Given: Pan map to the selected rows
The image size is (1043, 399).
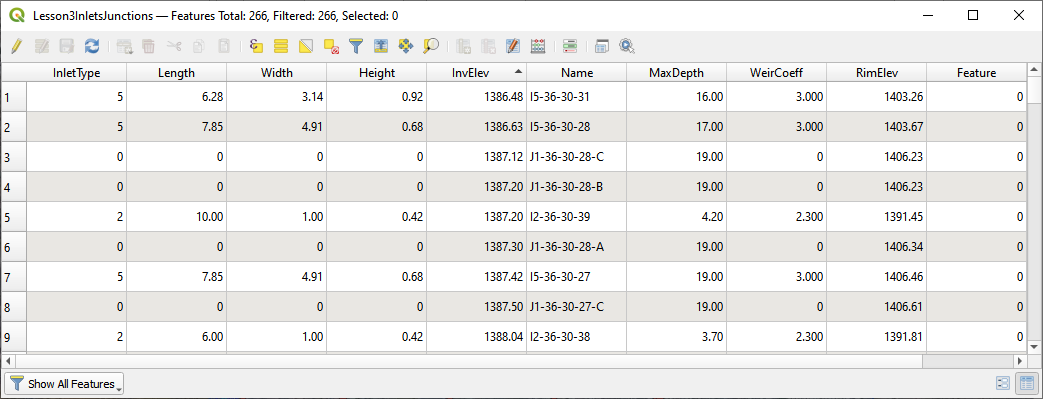Looking at the screenshot, I should point(406,46).
